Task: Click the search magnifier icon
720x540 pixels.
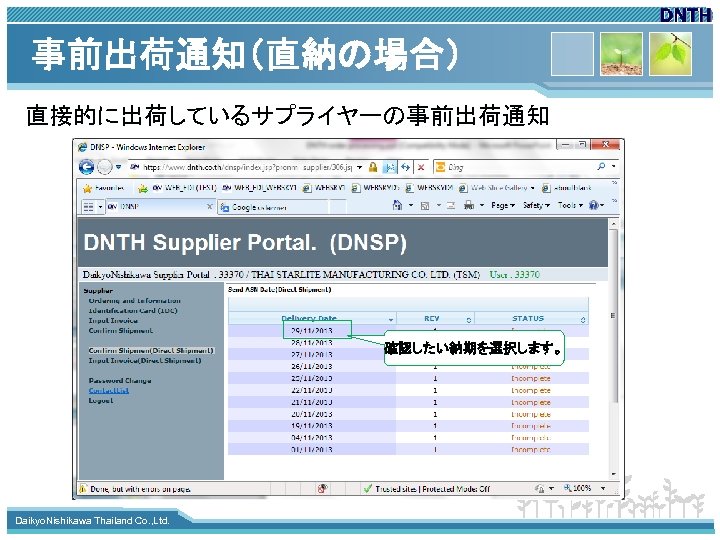Action: click(x=601, y=167)
